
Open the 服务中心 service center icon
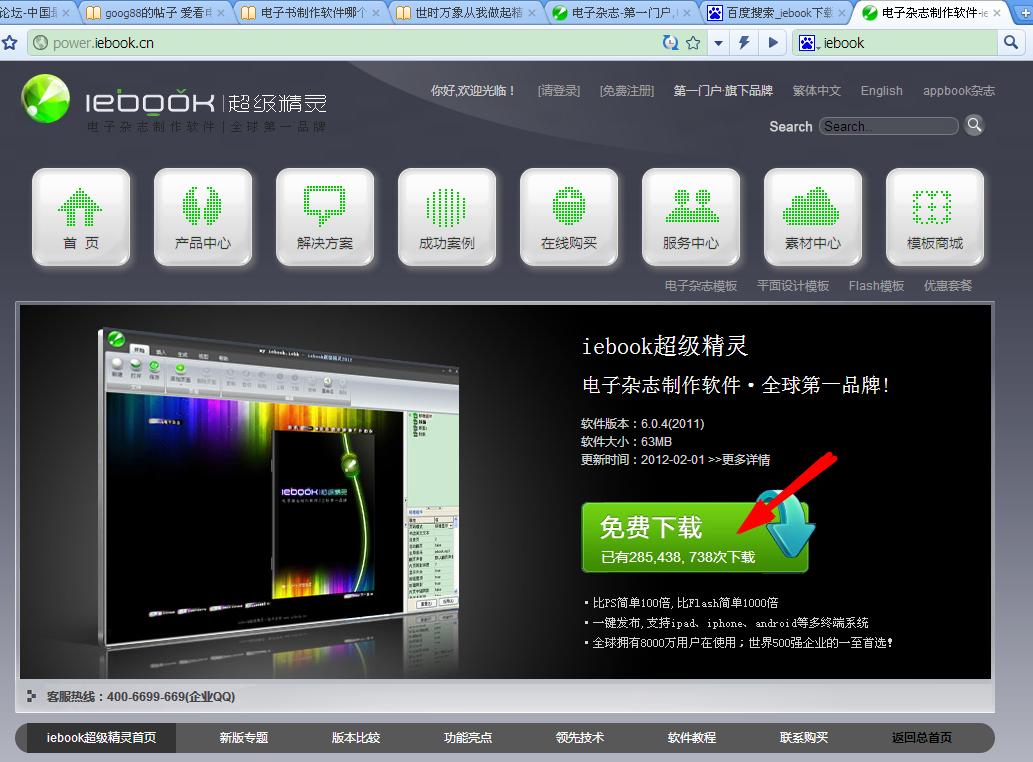point(691,217)
